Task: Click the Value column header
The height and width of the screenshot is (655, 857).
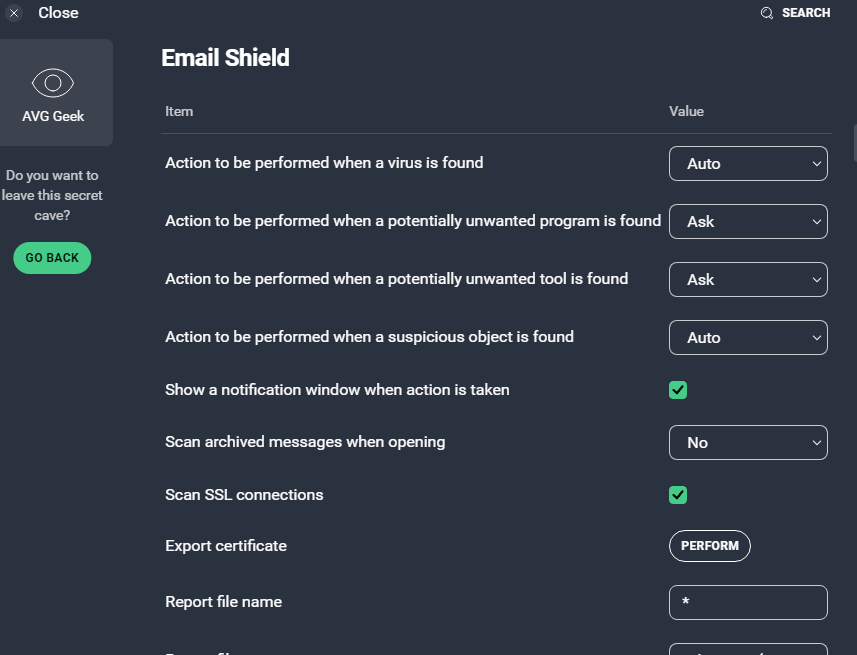Action: [686, 111]
